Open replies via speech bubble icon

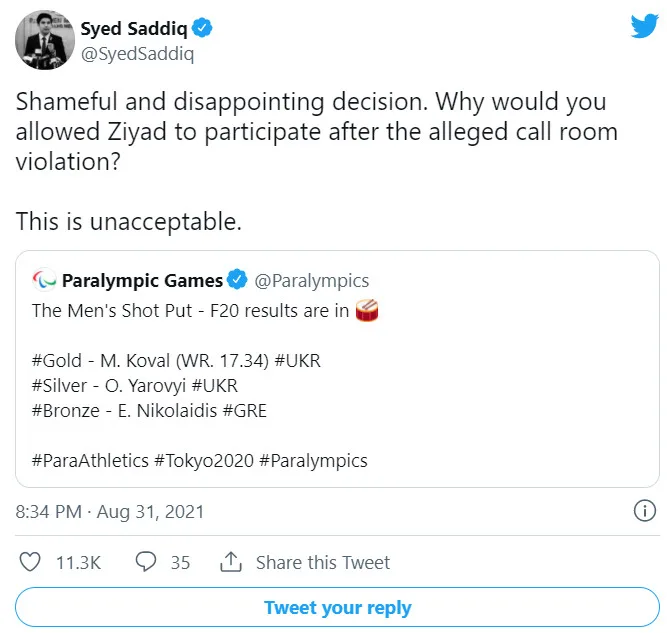(147, 562)
